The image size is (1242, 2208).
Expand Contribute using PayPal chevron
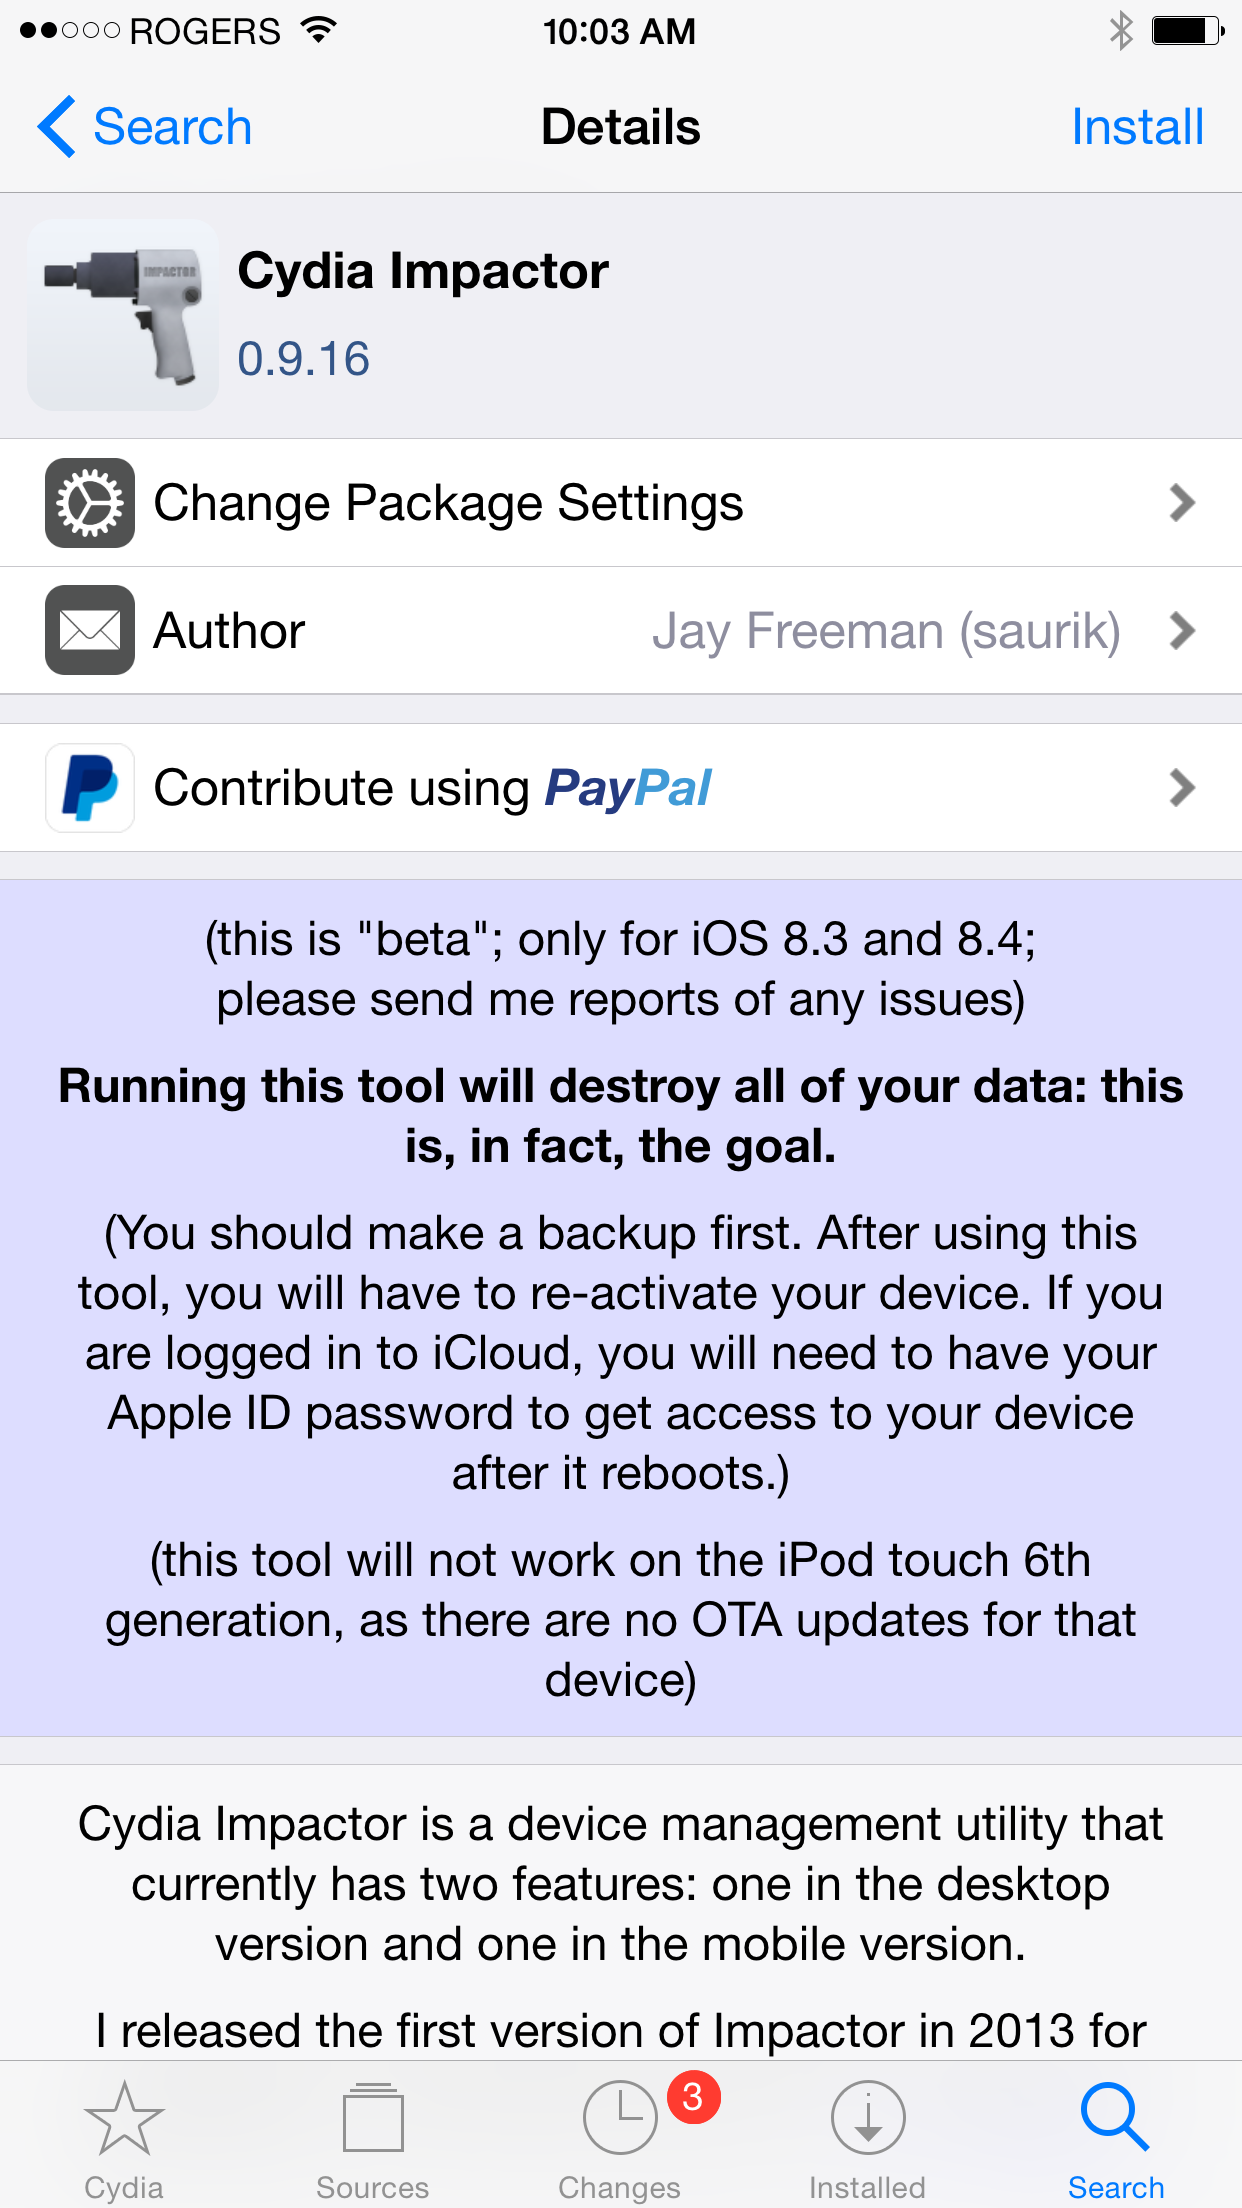pyautogui.click(x=1182, y=788)
